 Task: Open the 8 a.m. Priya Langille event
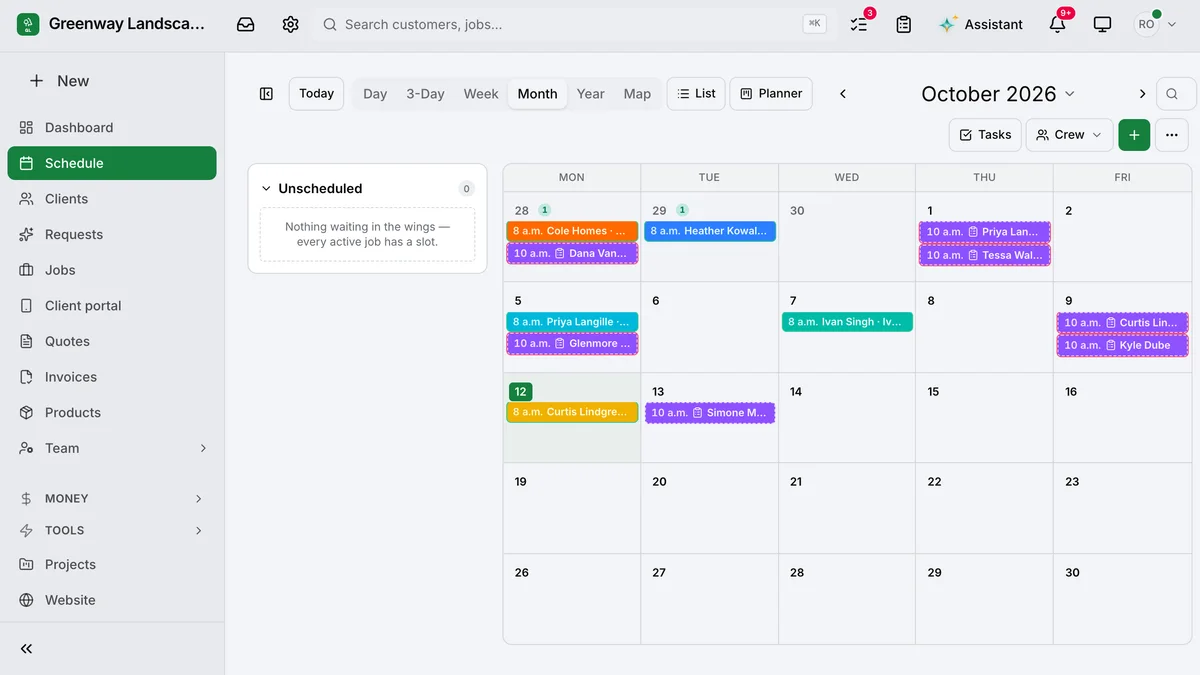click(x=572, y=322)
